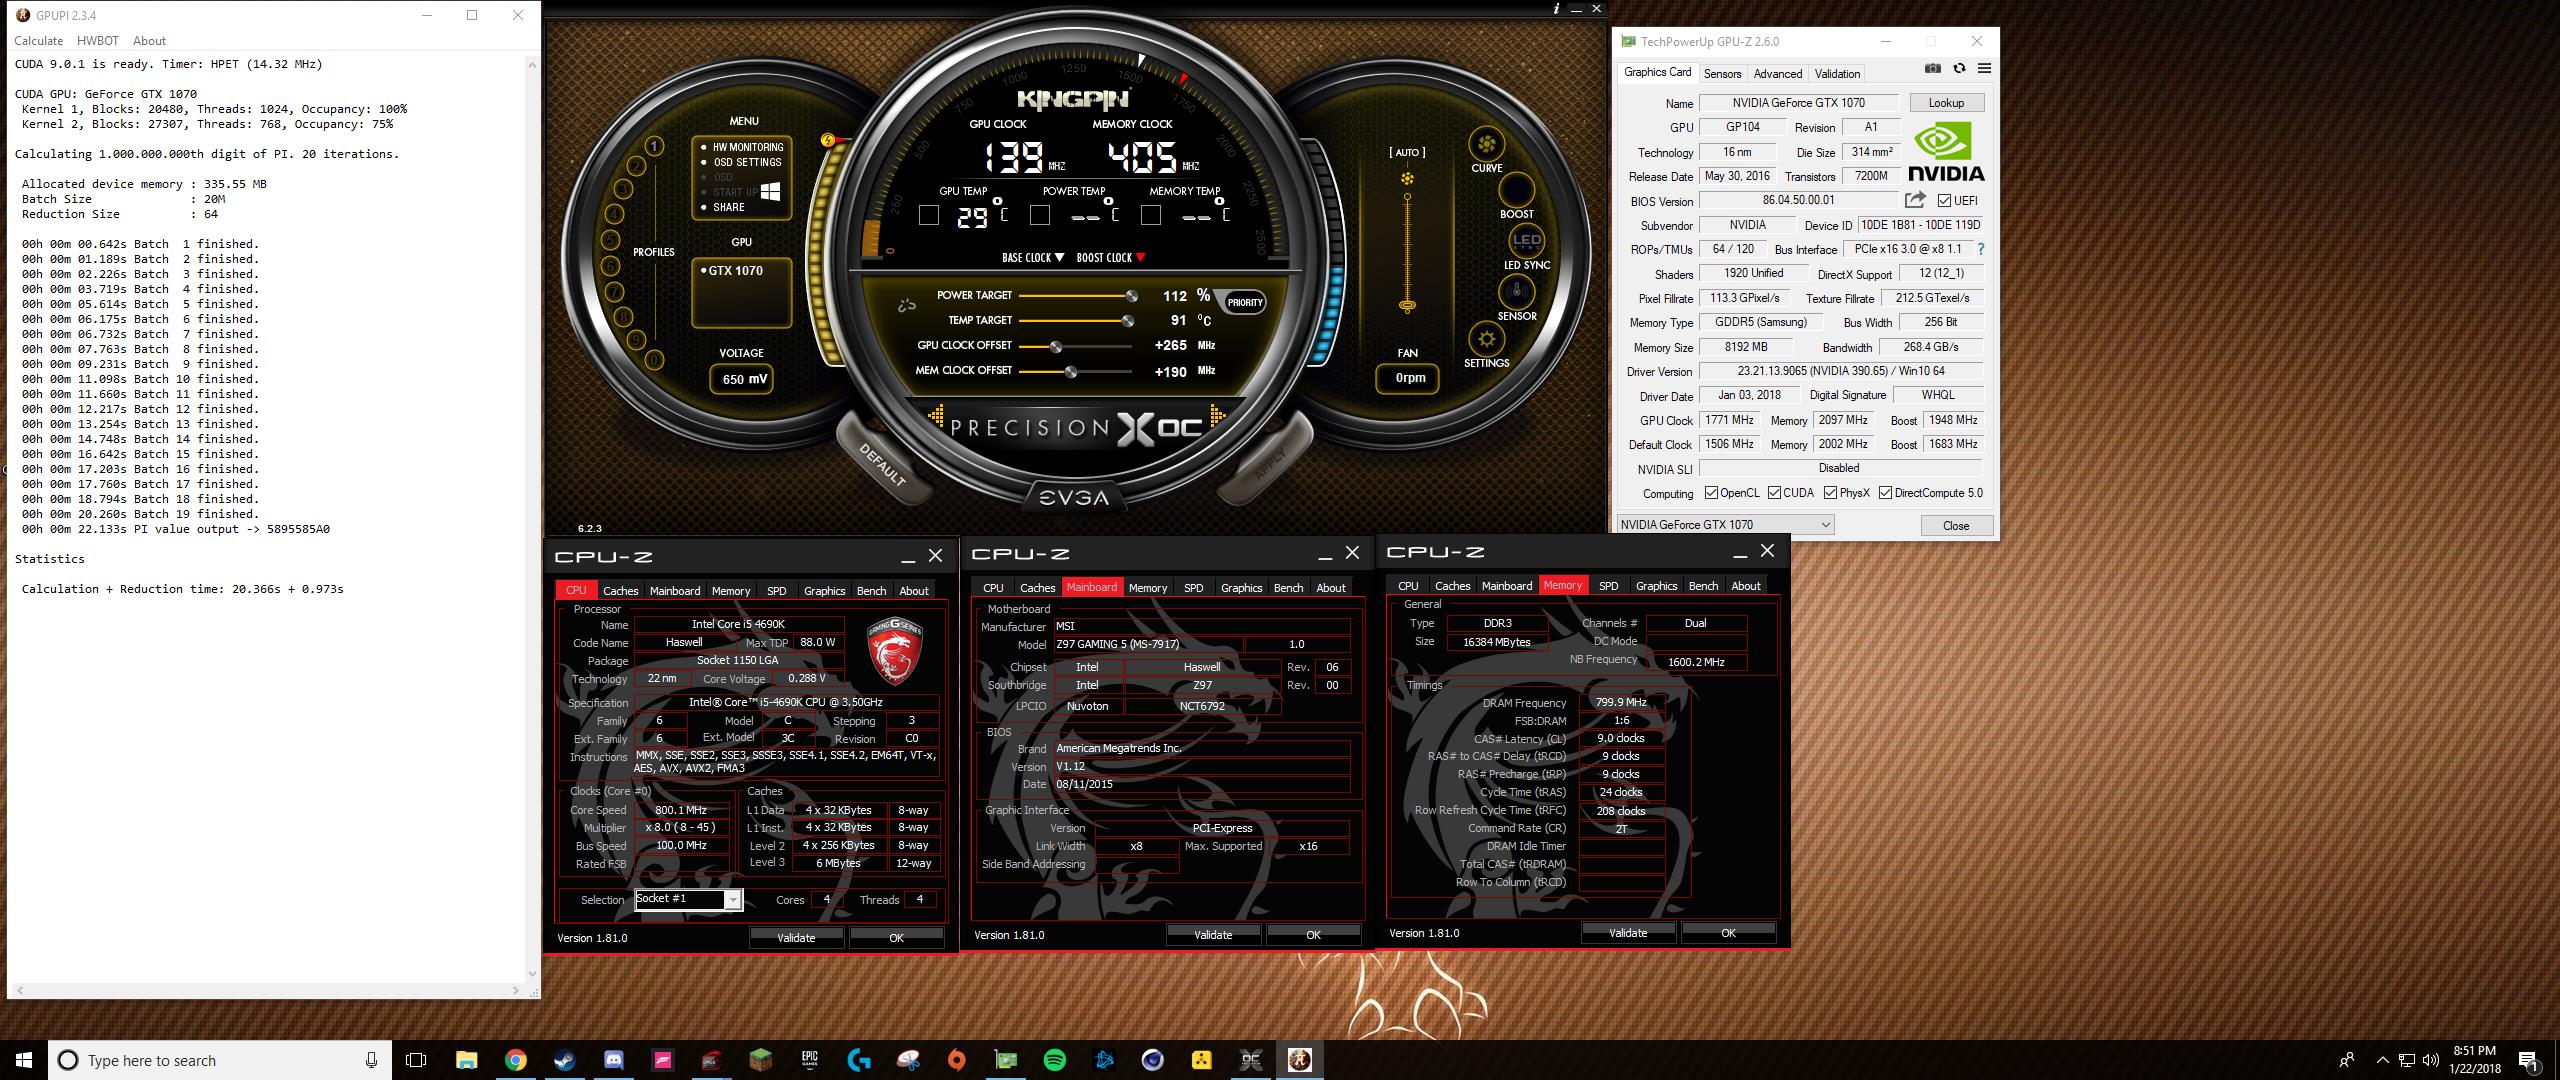Image resolution: width=2560 pixels, height=1080 pixels.
Task: Select profile slot 1
Action: 654,146
